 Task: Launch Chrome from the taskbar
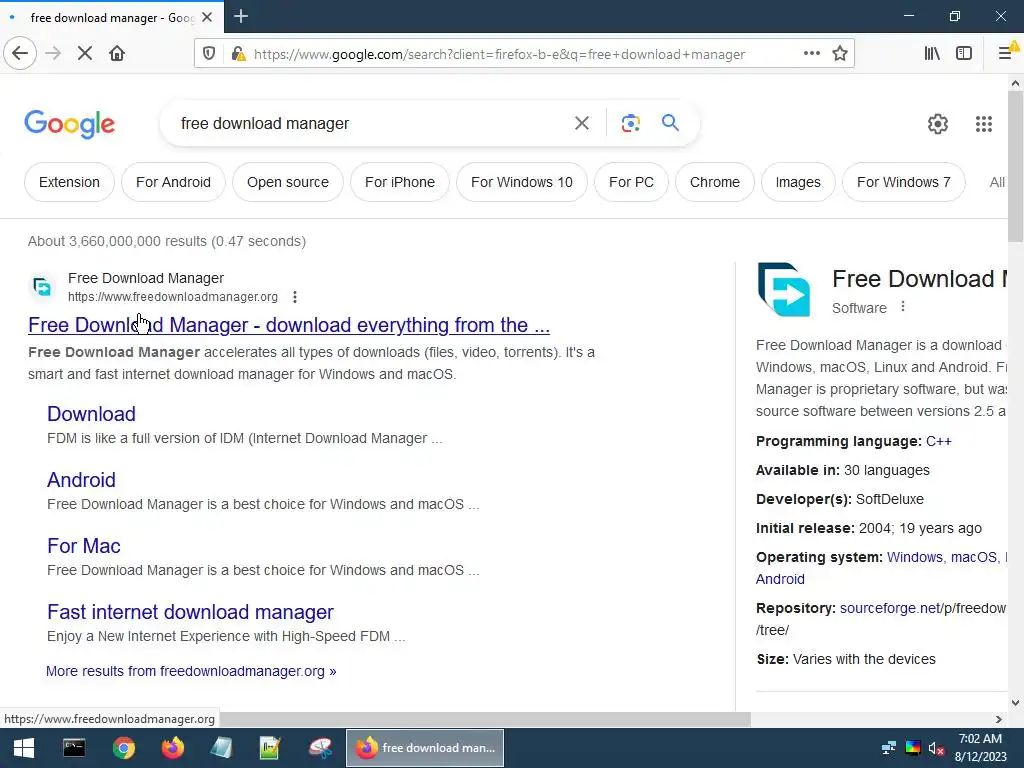click(x=123, y=748)
